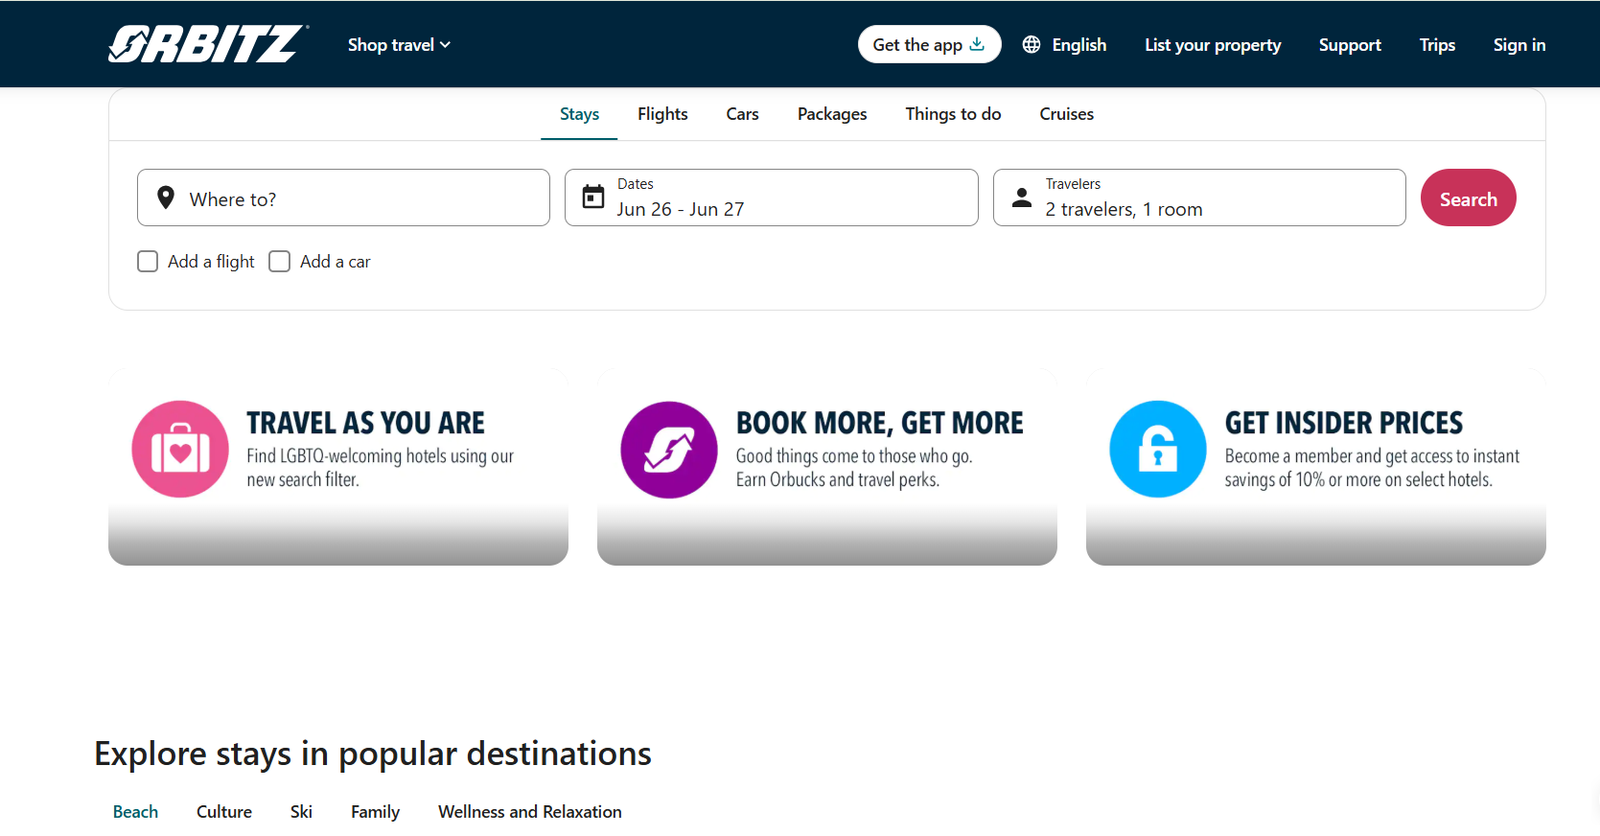Click the blue unlocked padlock icon
This screenshot has width=1600, height=836.
1158,449
